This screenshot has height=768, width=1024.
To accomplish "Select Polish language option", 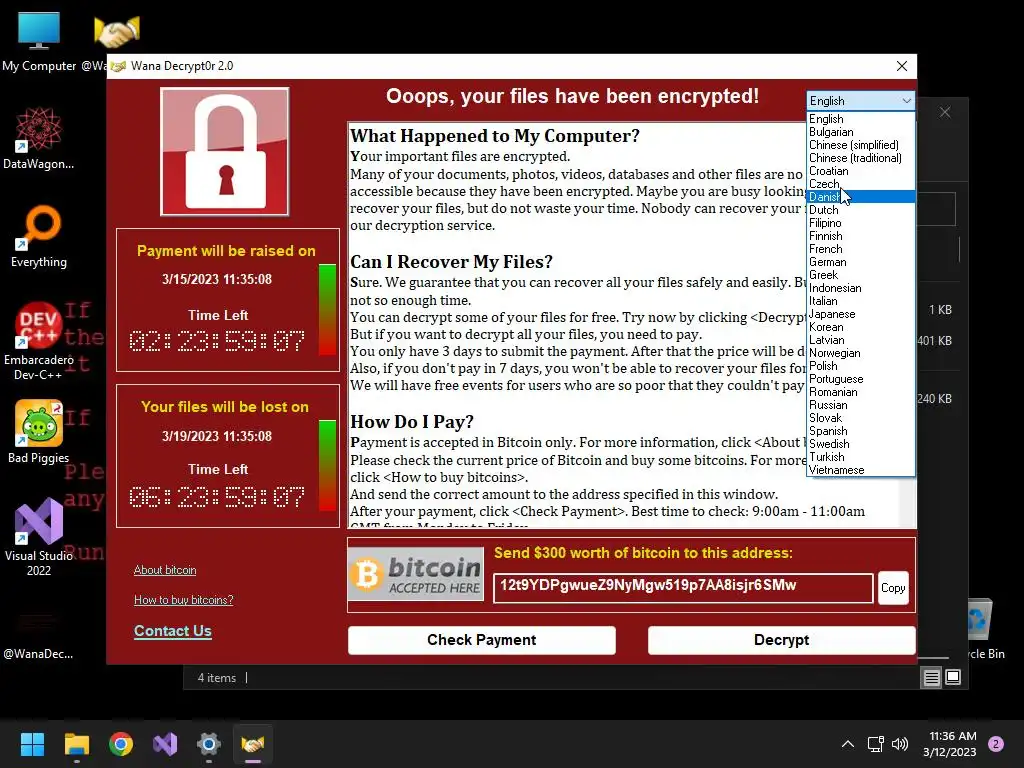I will coord(861,366).
